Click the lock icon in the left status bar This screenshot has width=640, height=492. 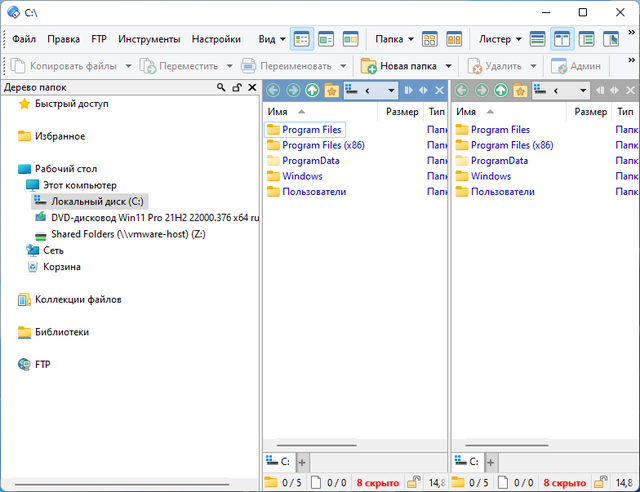(x=413, y=483)
